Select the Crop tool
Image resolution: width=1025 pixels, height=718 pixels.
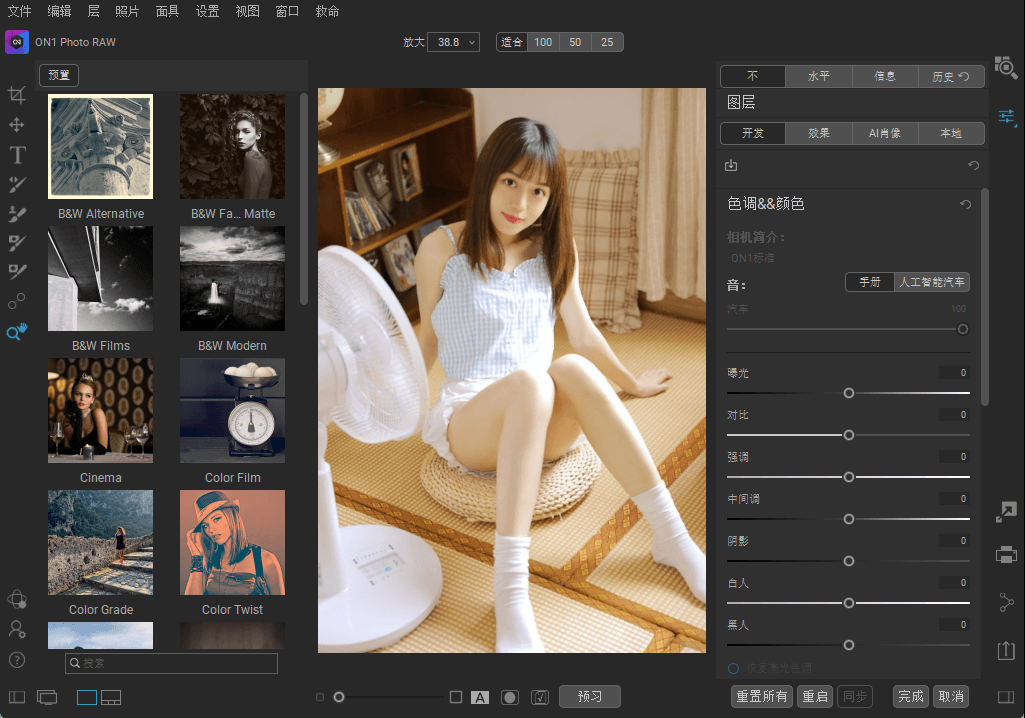[x=17, y=95]
